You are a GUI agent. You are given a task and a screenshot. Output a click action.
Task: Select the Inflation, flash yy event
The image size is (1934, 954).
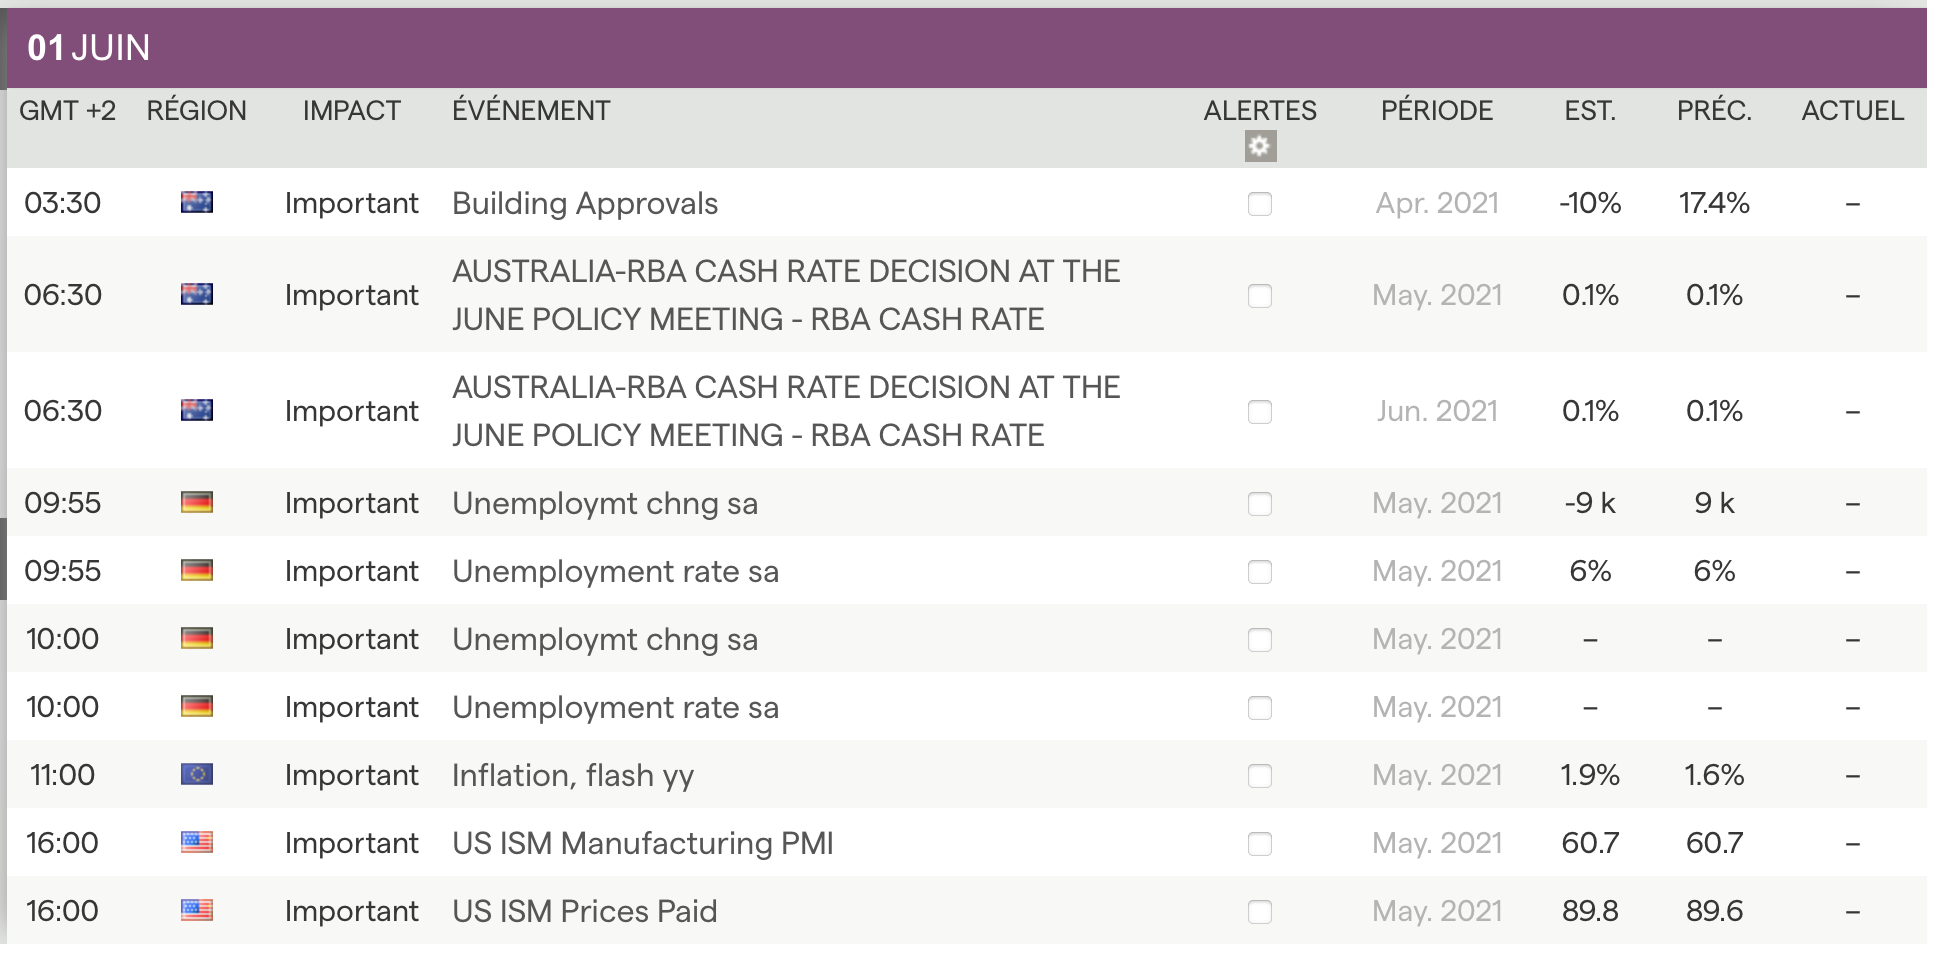572,776
